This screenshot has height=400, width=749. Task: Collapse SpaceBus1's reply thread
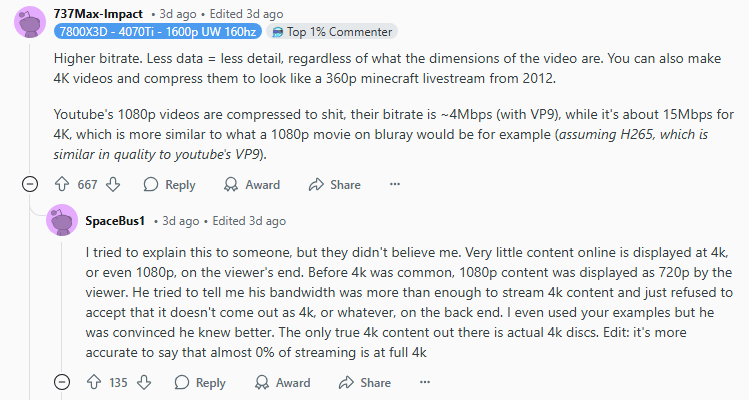point(62,382)
